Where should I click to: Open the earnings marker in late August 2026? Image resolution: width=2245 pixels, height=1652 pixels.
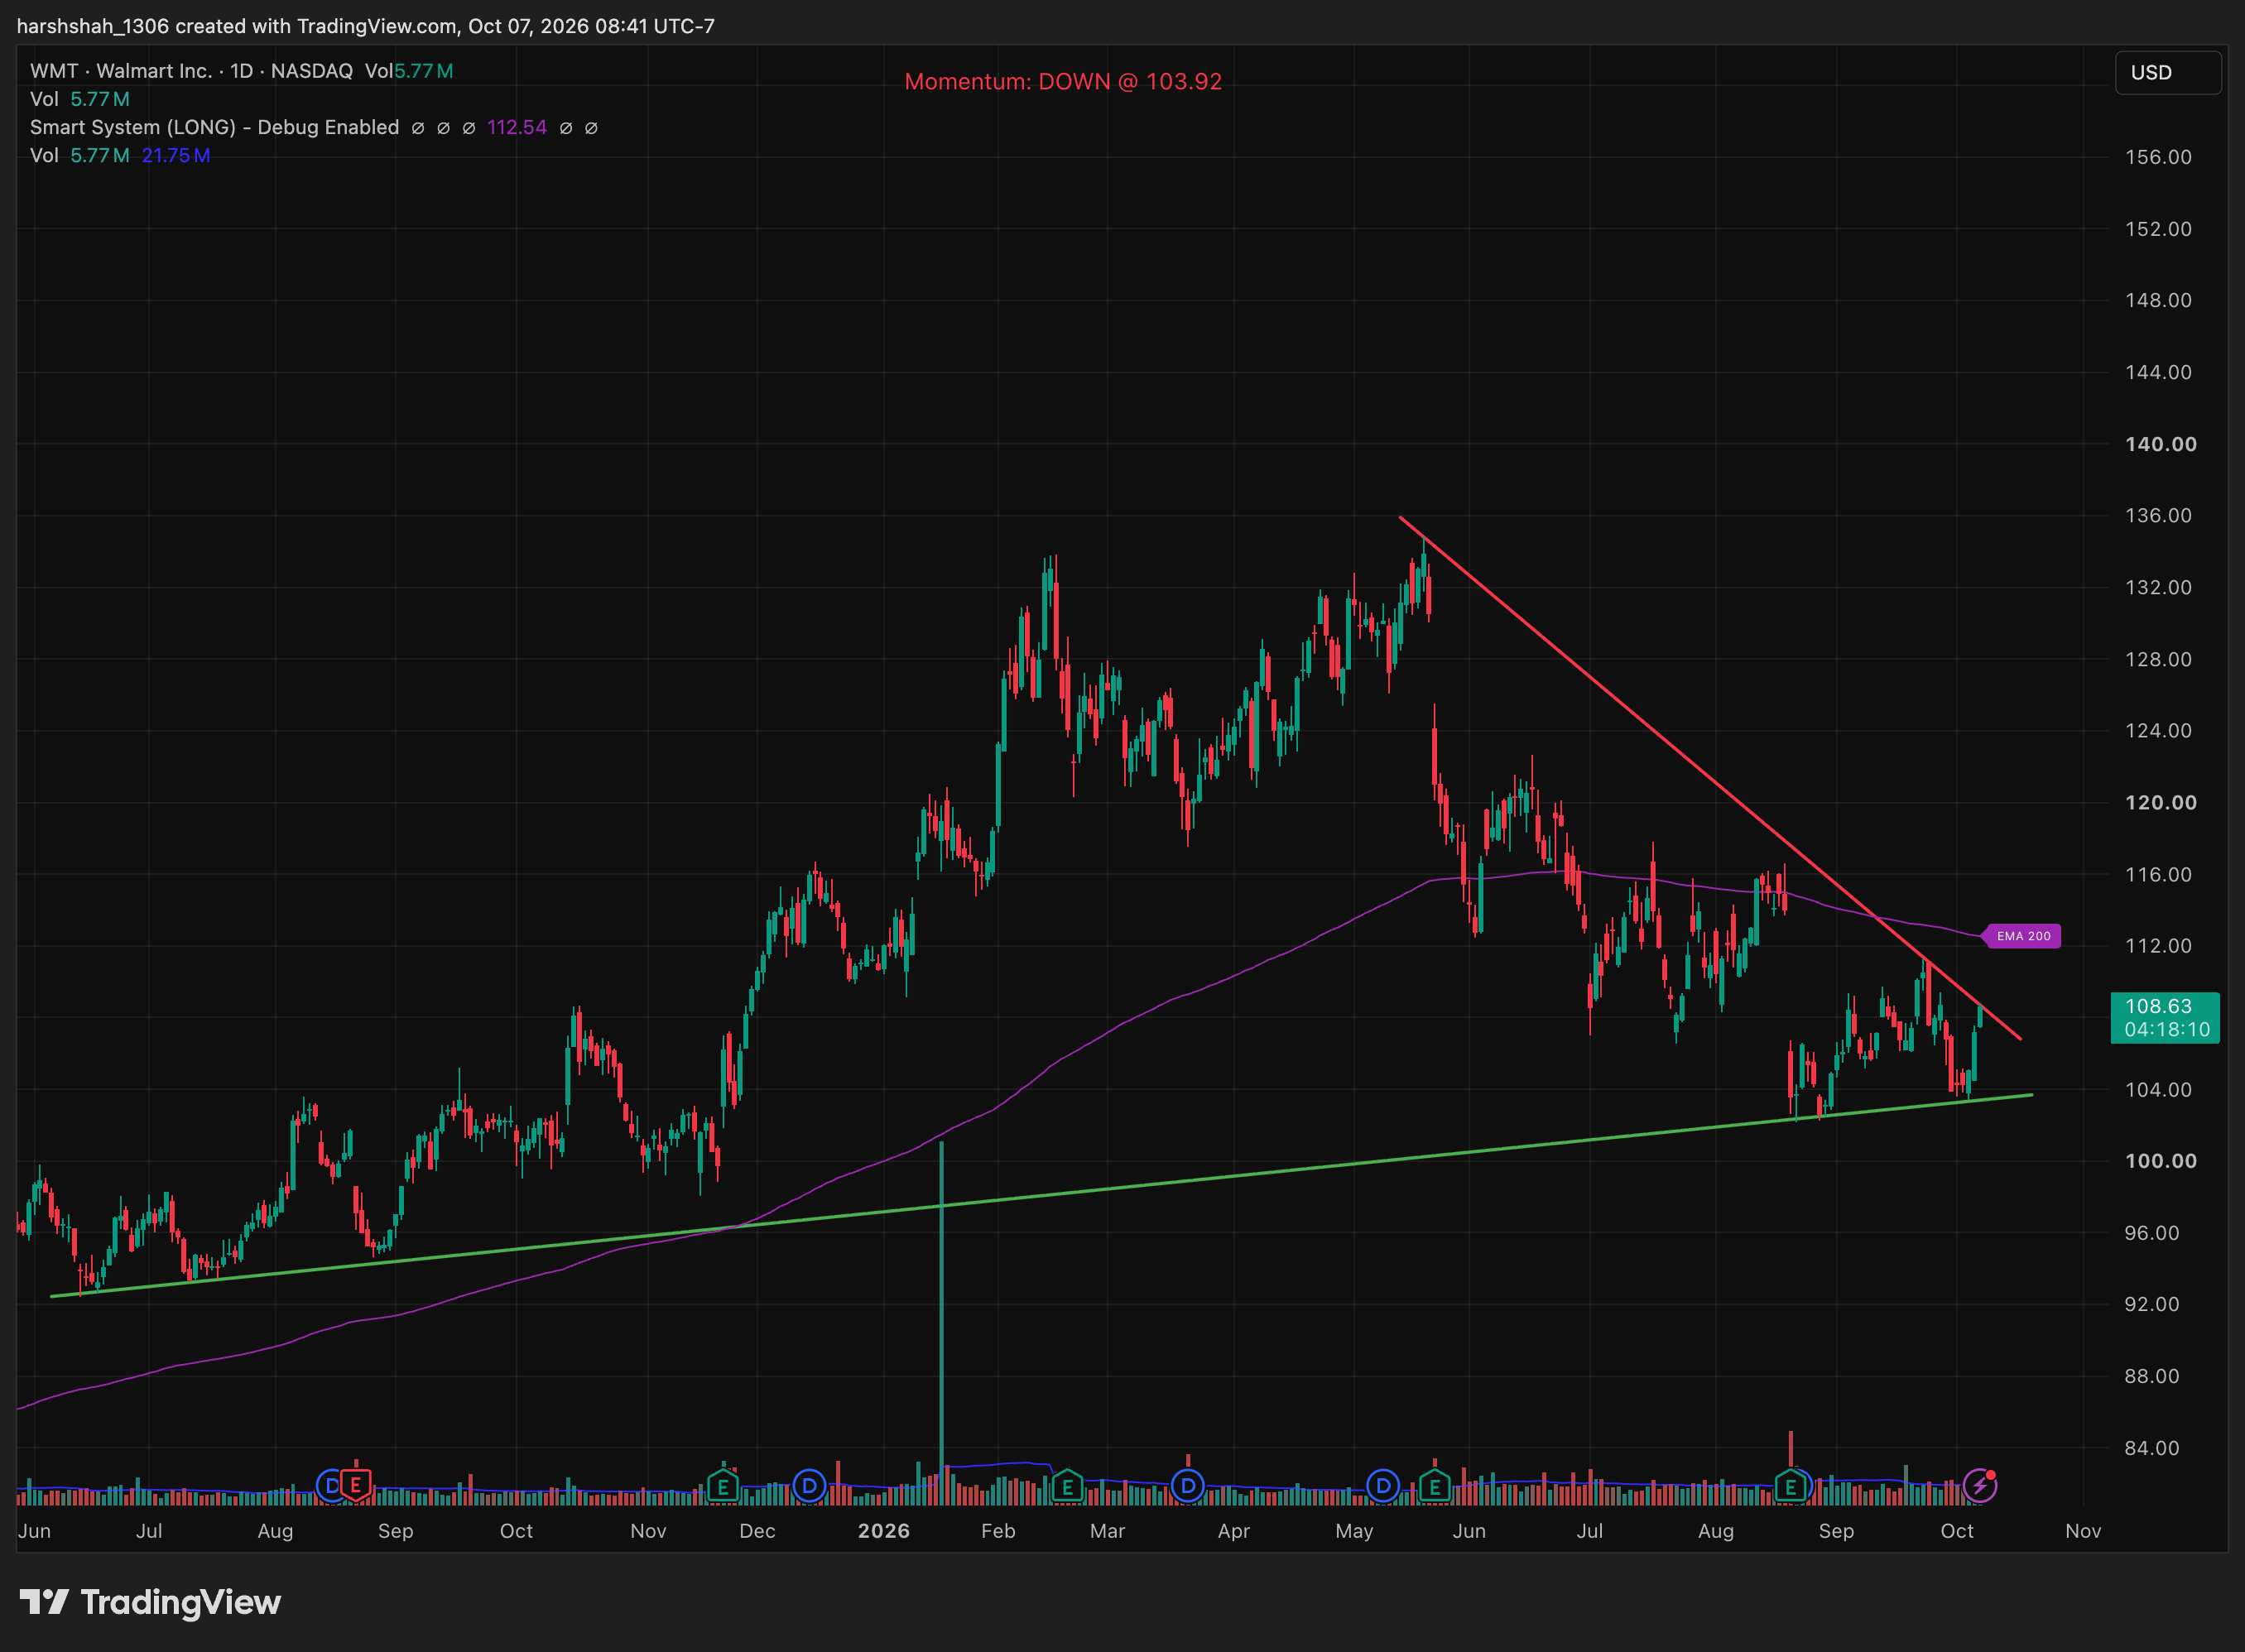pyautogui.click(x=1791, y=1486)
